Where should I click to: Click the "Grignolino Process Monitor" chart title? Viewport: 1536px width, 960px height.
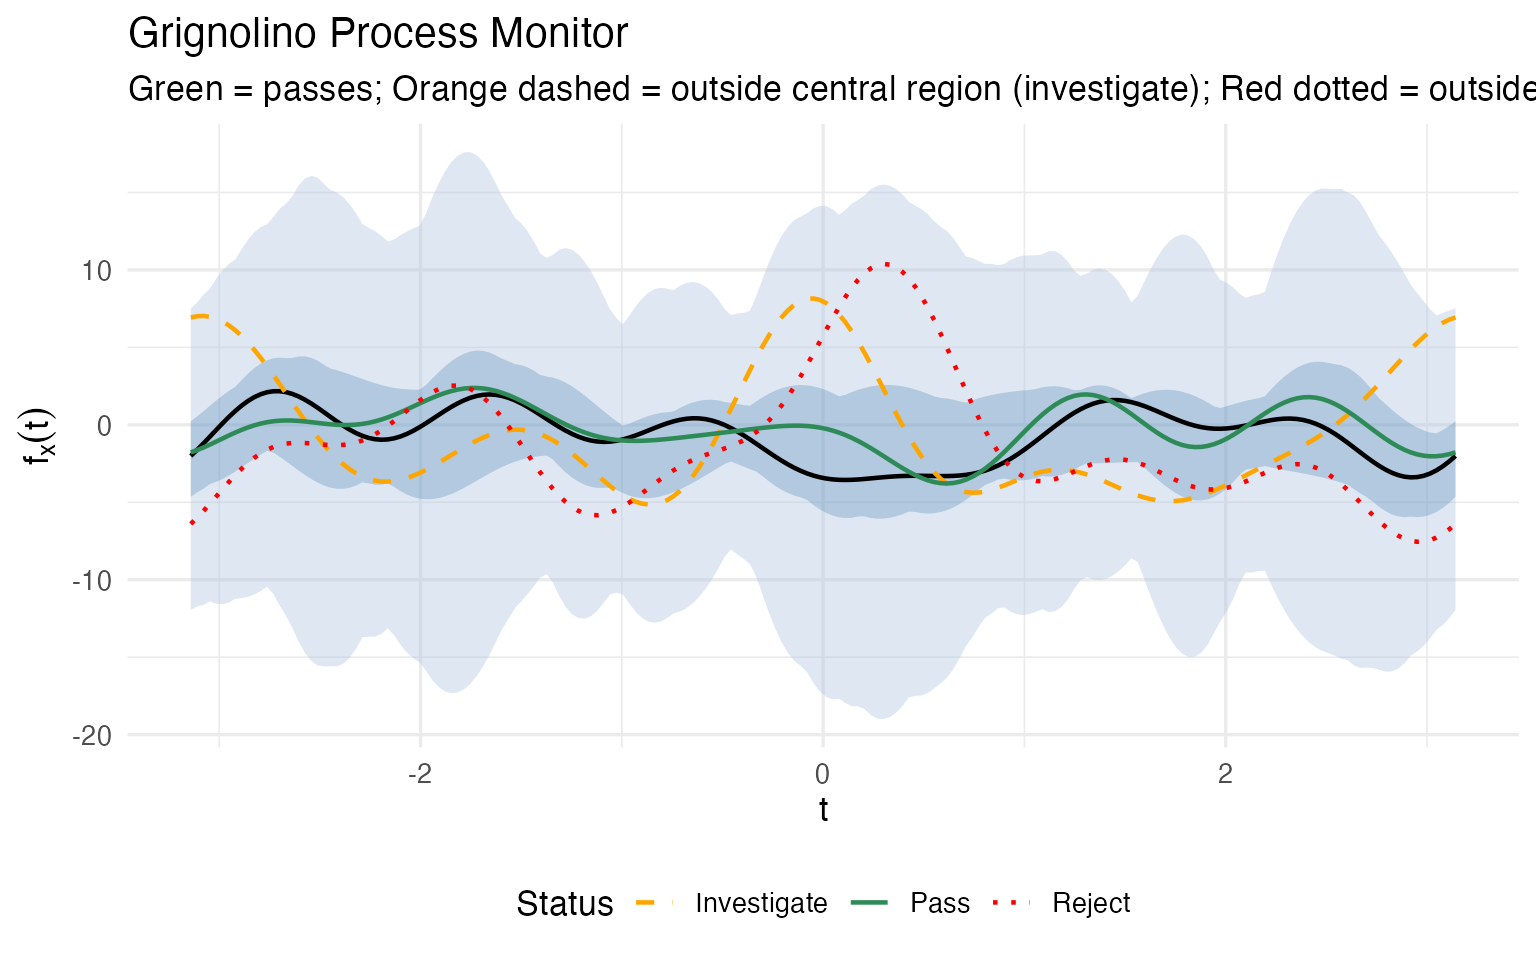click(378, 34)
